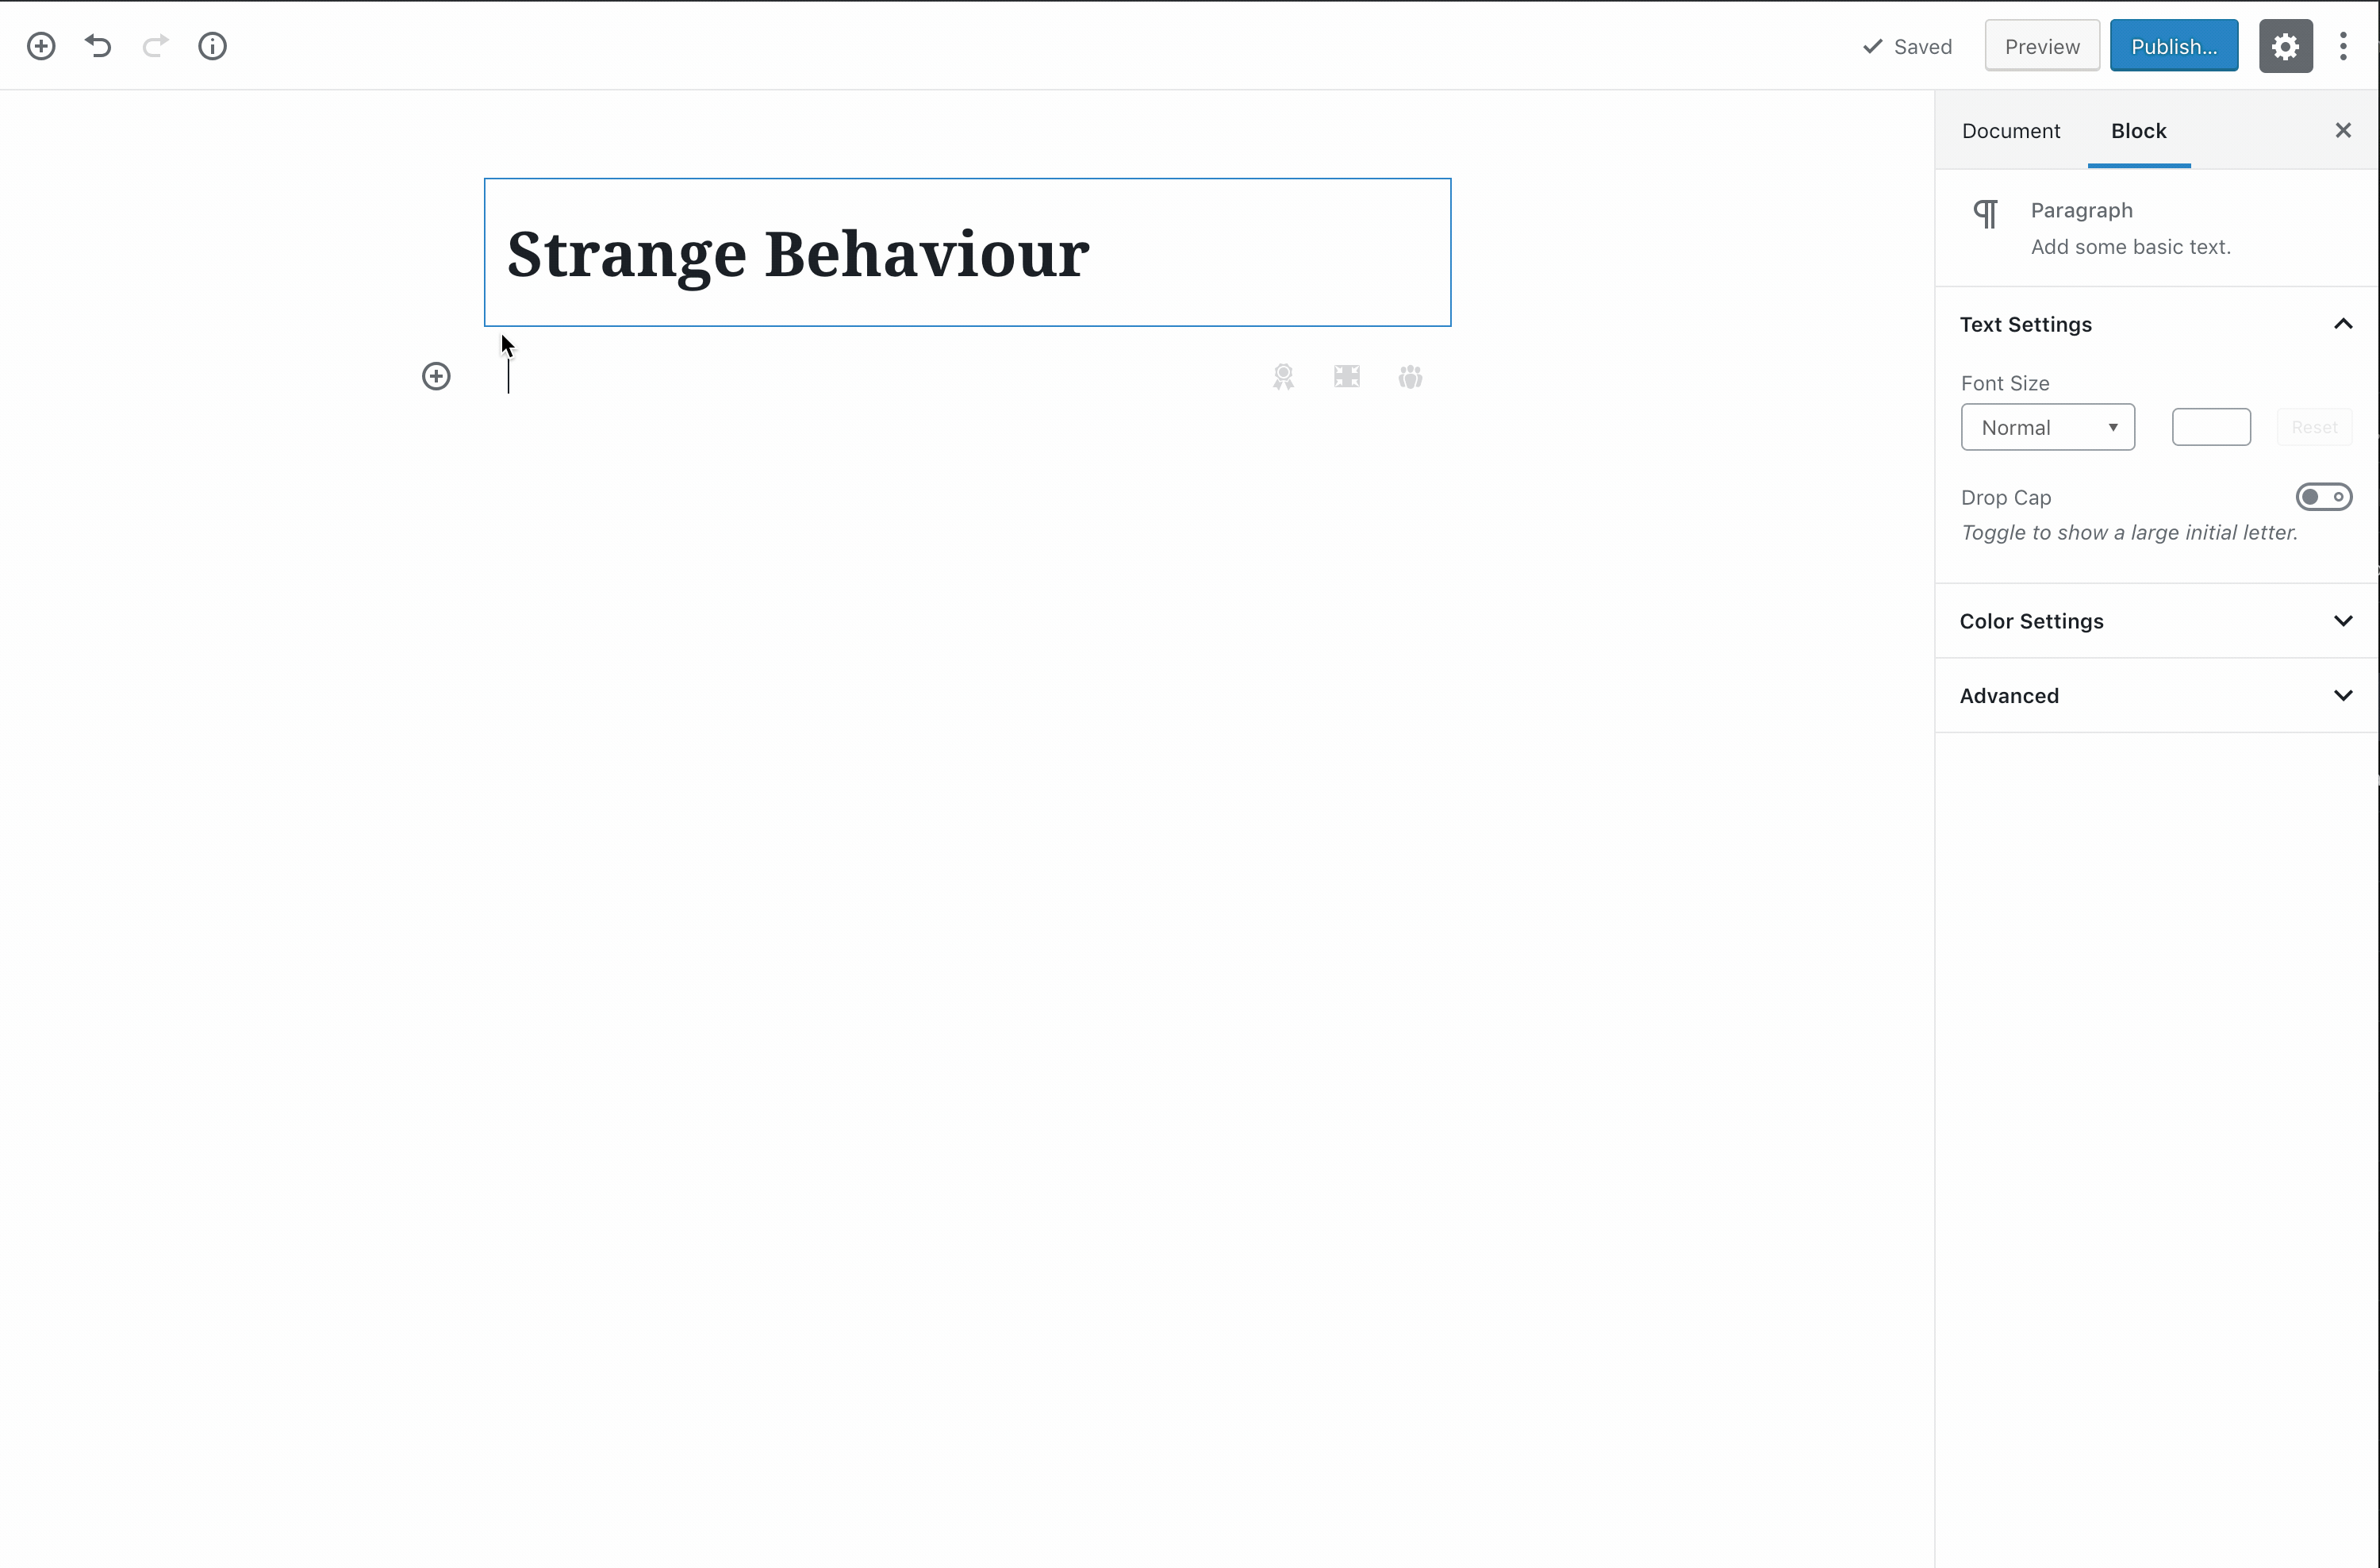Screen dimensions: 2380x1568
Task: Open the Font Size Normal dropdown
Action: click(2047, 428)
